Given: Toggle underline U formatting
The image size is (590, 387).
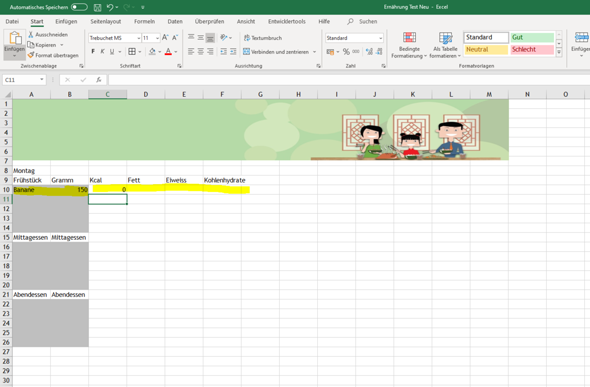Looking at the screenshot, I should tap(112, 52).
